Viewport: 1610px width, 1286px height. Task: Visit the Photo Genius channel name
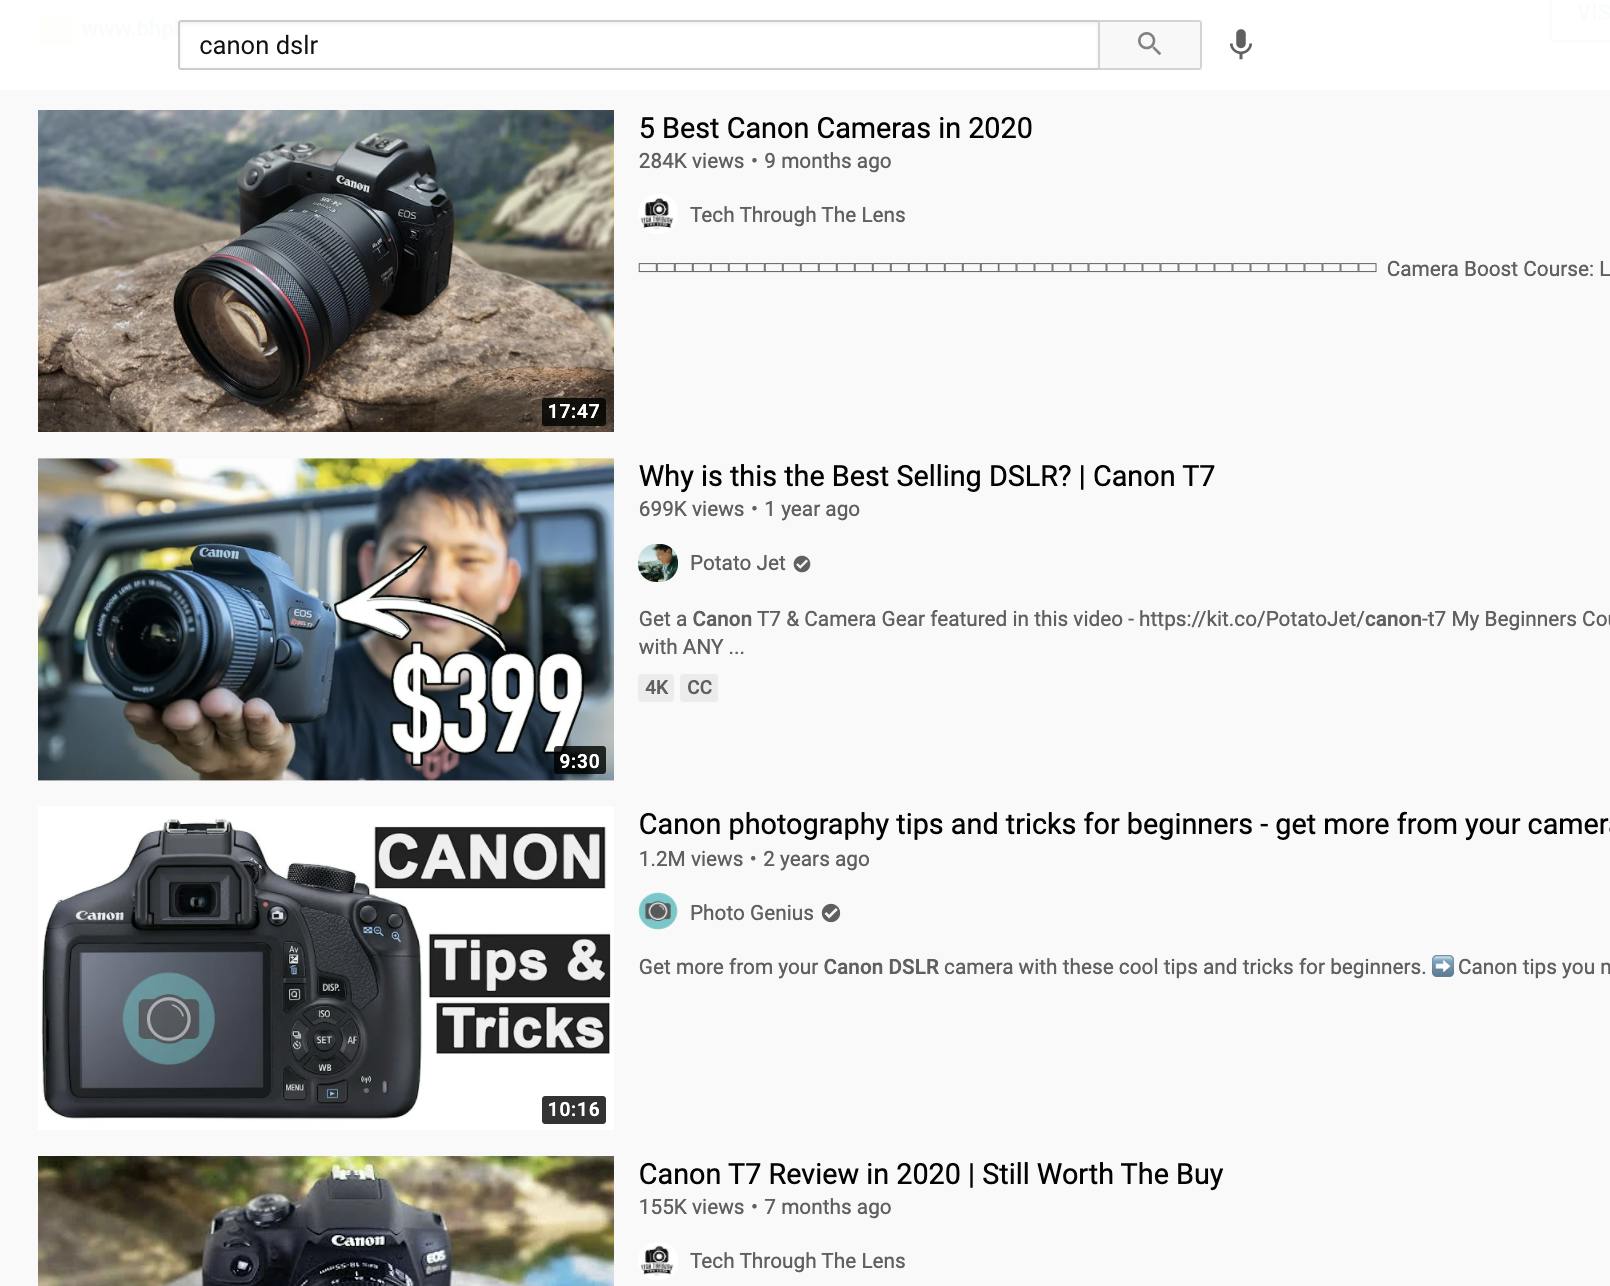(x=752, y=913)
